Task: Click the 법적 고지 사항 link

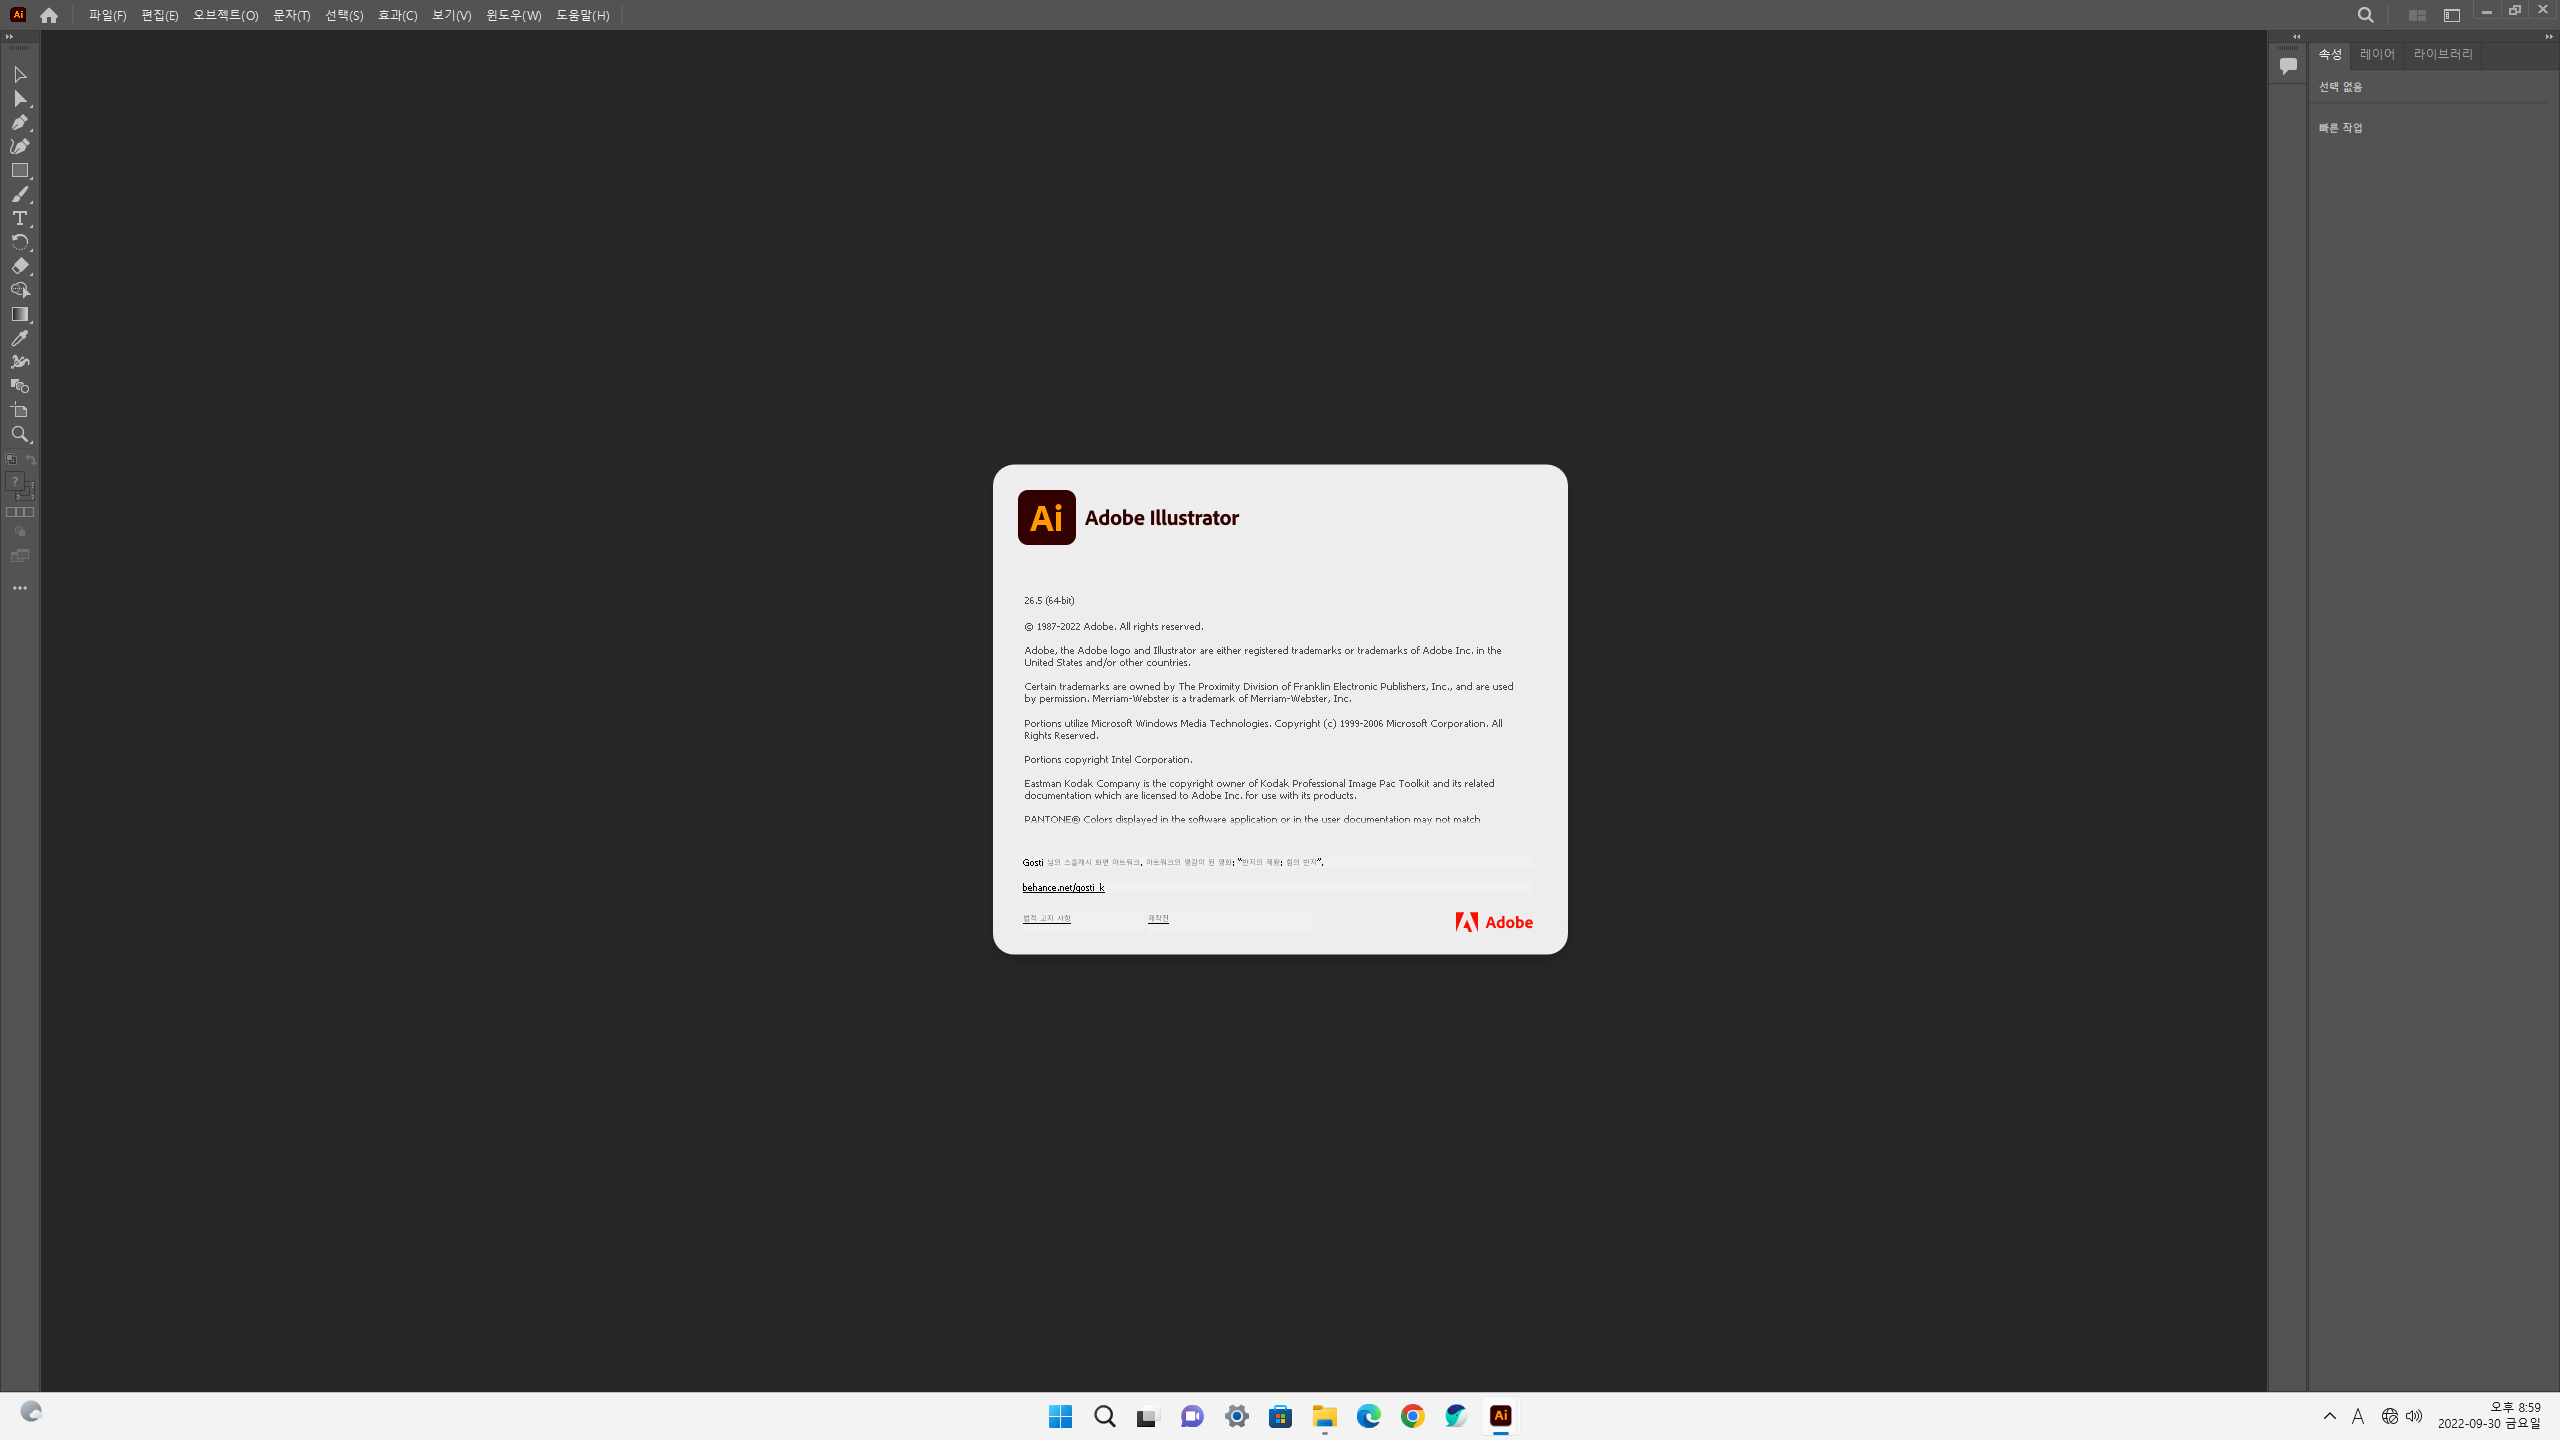Action: 1046,918
